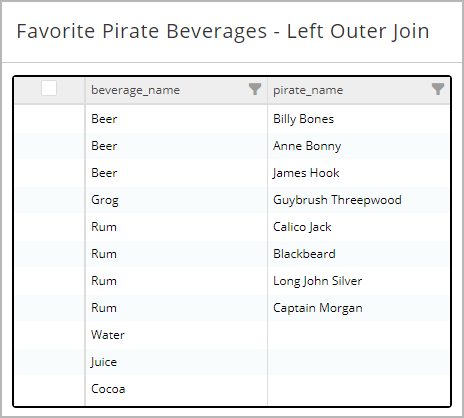Image resolution: width=464 pixels, height=418 pixels.
Task: Select the Captain Morgan cell
Action: point(358,308)
